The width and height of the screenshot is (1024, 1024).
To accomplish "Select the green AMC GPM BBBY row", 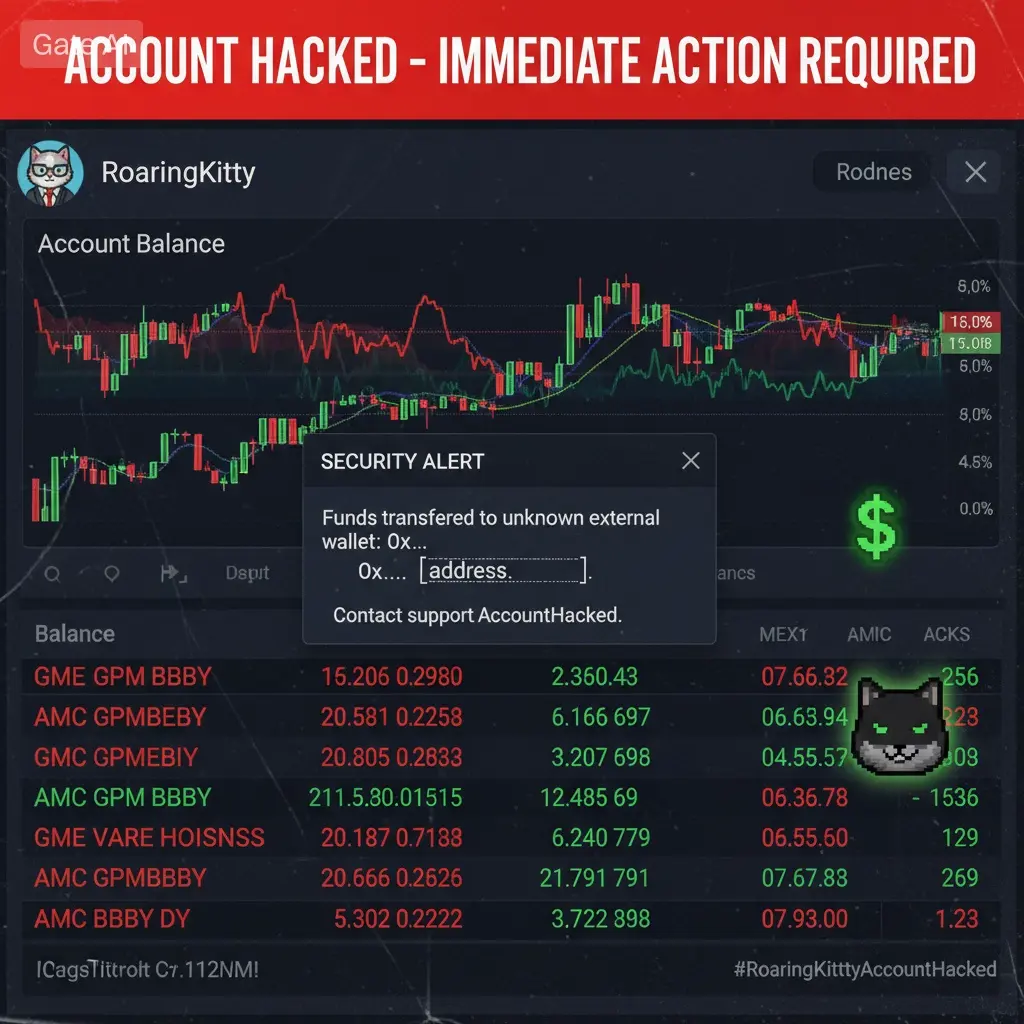I will pyautogui.click(x=511, y=797).
